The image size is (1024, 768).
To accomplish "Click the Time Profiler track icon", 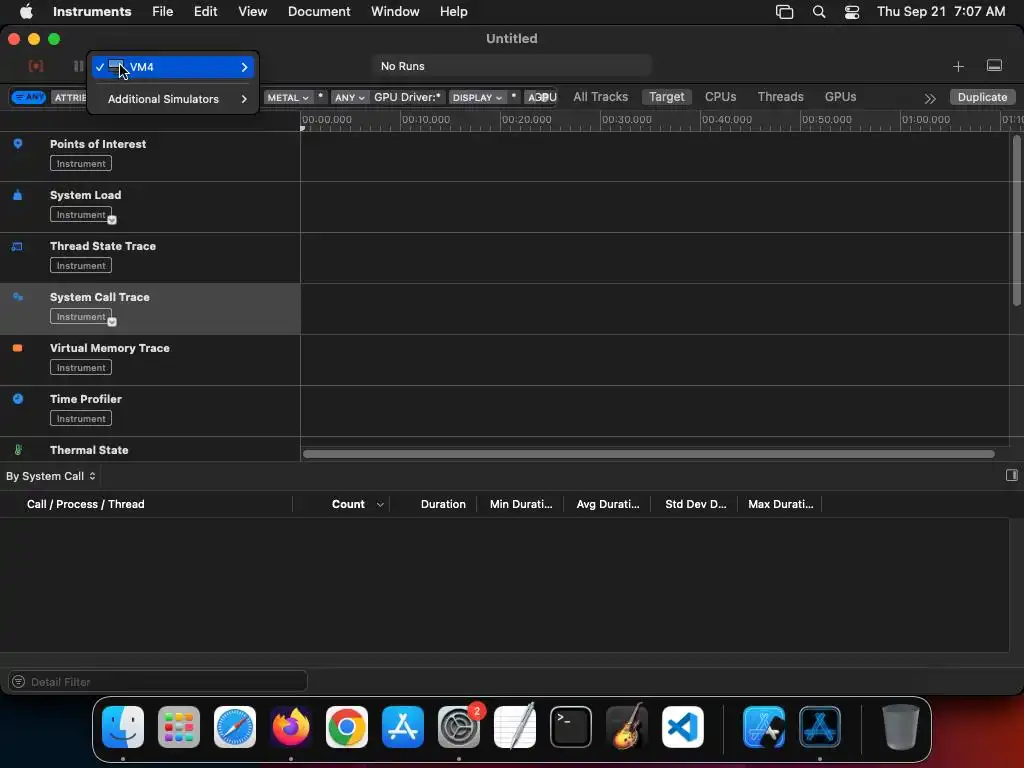I will tap(18, 398).
